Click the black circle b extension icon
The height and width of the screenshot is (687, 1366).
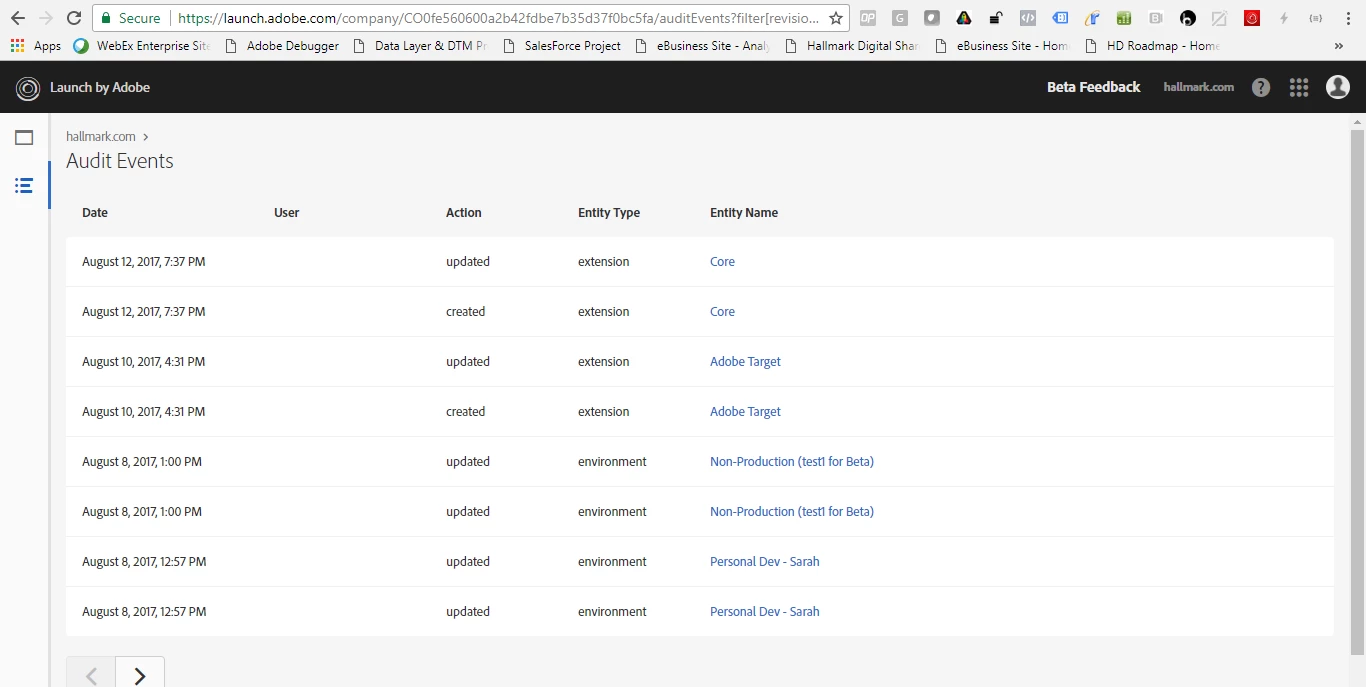(x=1188, y=18)
